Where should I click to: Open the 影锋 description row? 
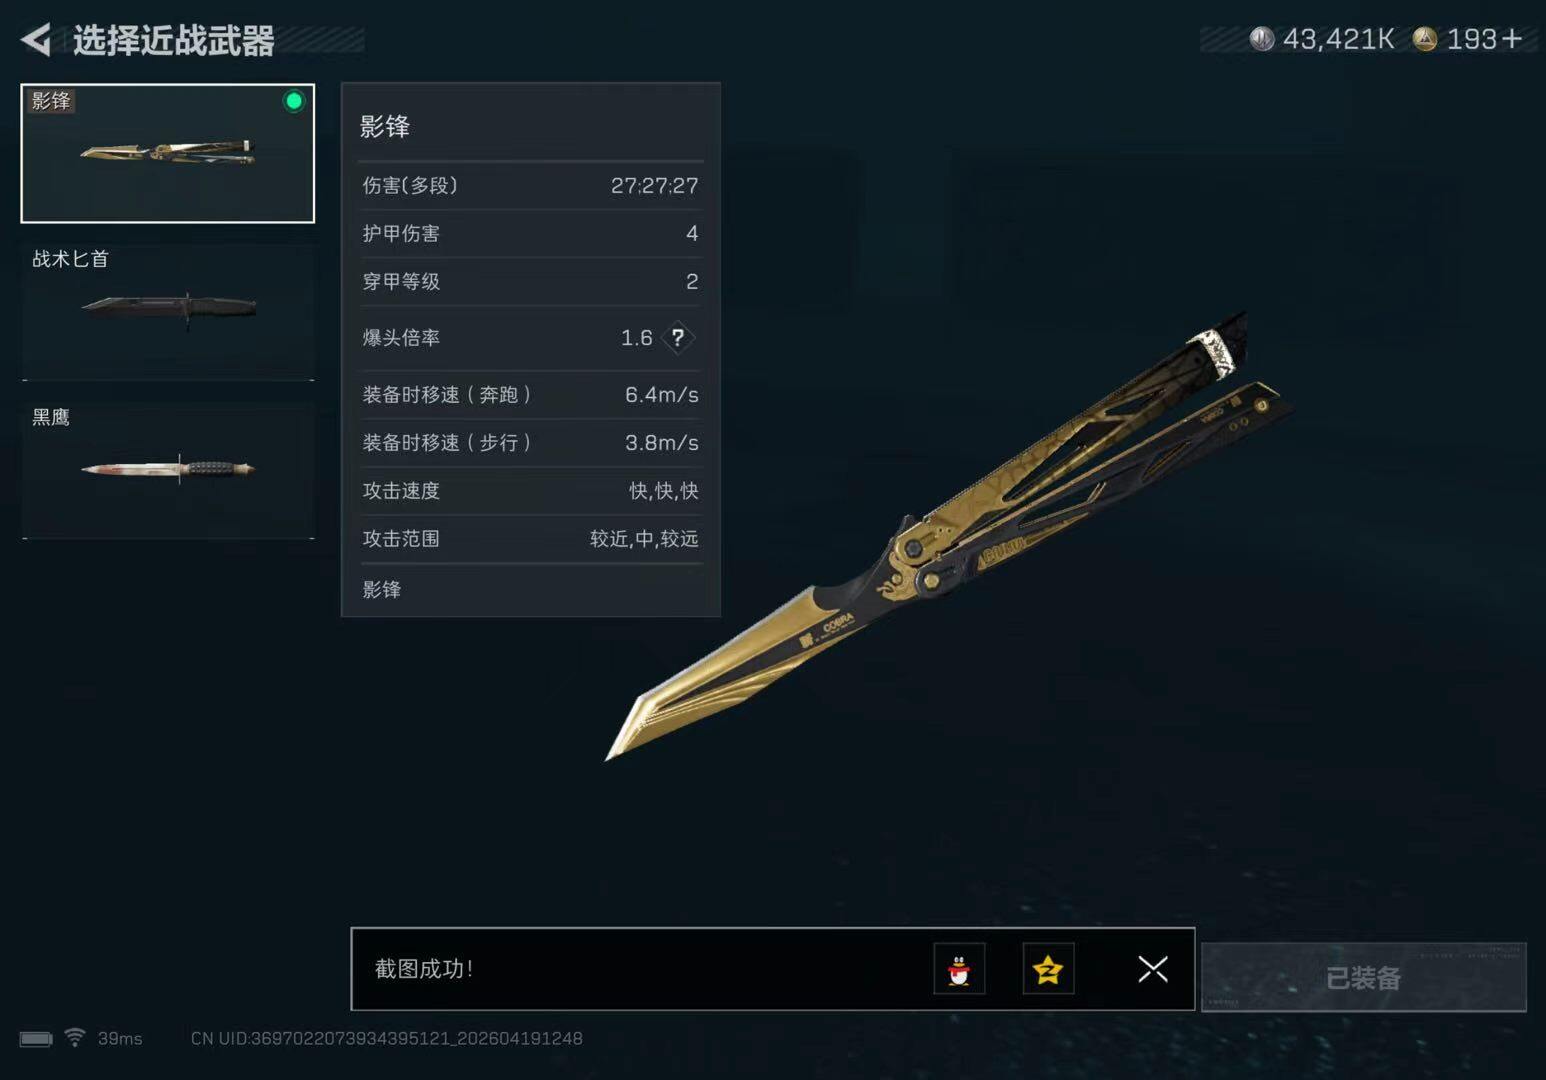coord(530,590)
